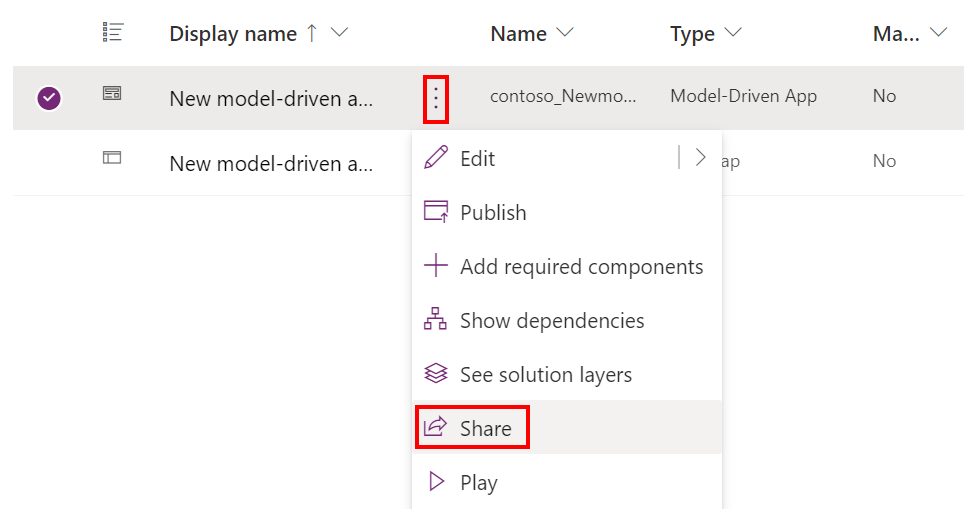Select Edit from the context menu
Image resolution: width=964 pixels, height=509 pixels.
[566, 159]
